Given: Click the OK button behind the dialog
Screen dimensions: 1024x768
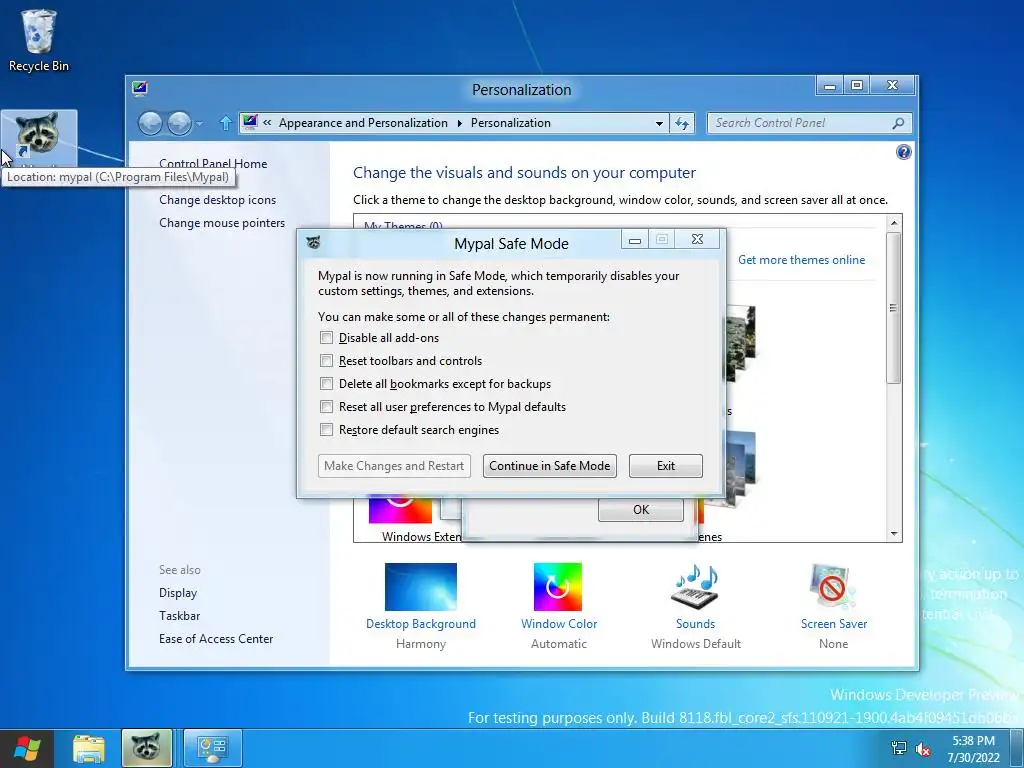Looking at the screenshot, I should tap(641, 510).
